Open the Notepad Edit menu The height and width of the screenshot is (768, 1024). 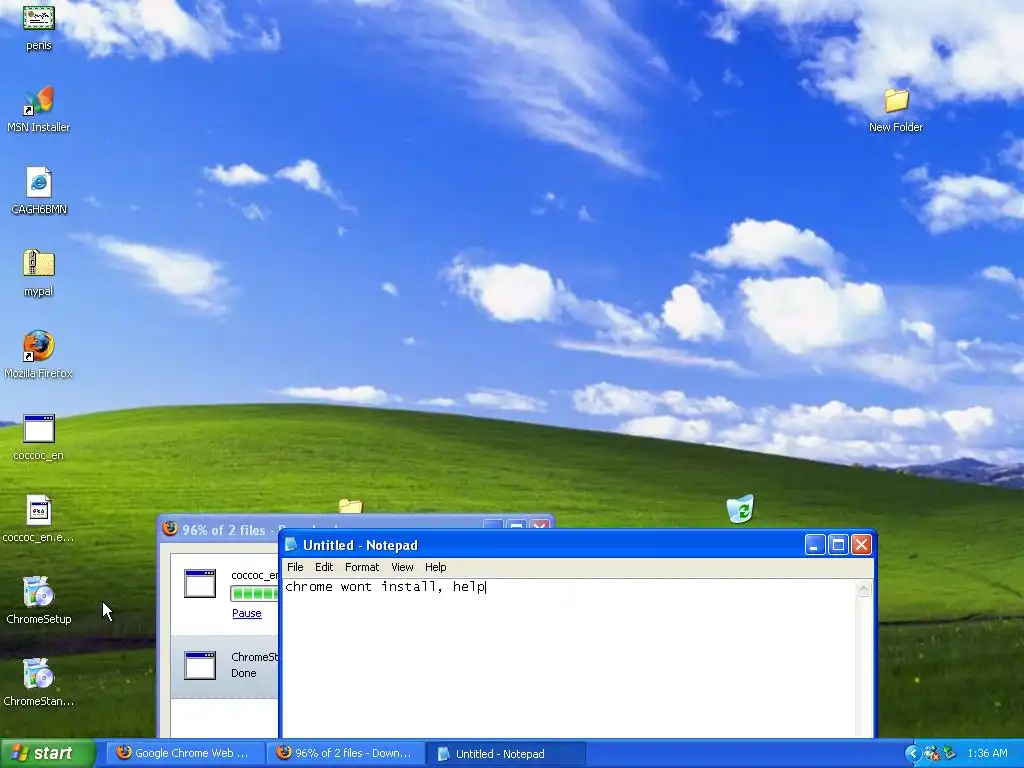pyautogui.click(x=324, y=567)
